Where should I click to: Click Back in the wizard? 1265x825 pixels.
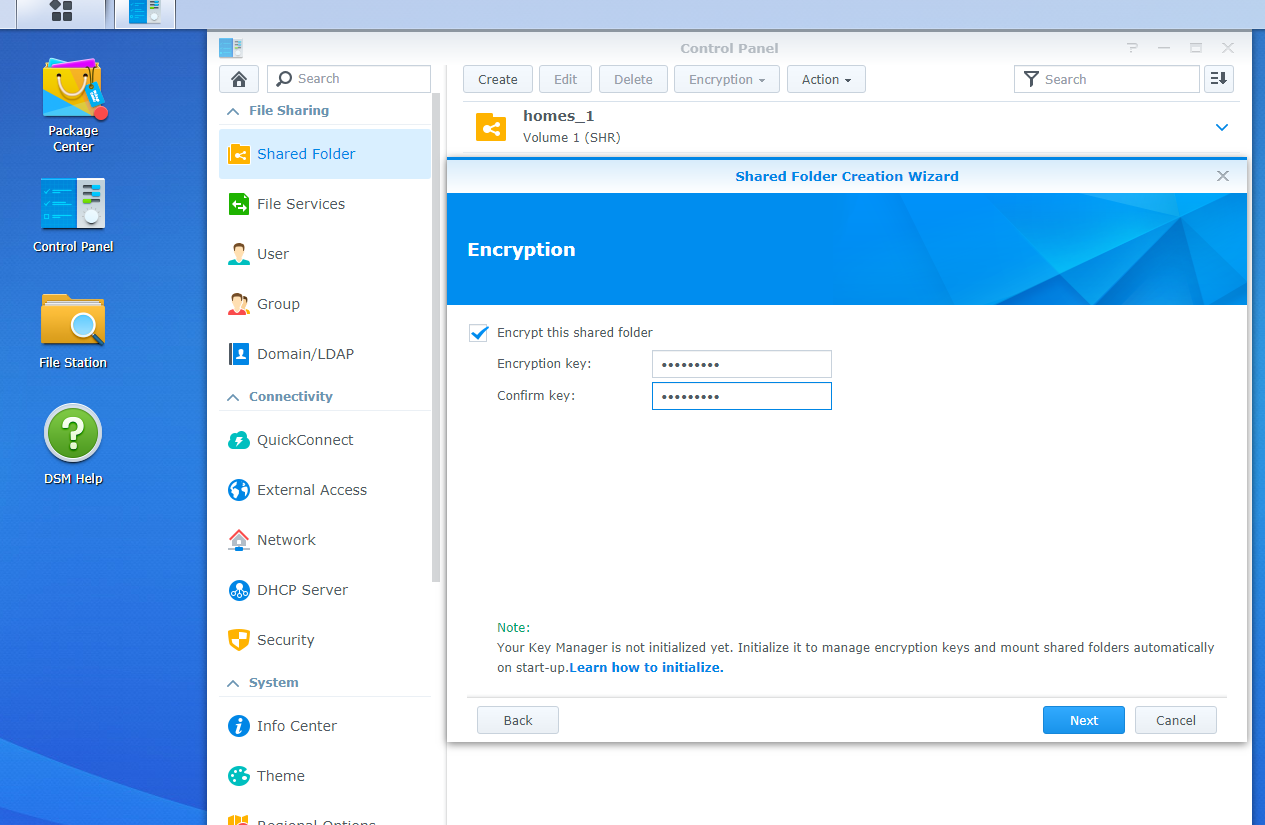[x=518, y=720]
